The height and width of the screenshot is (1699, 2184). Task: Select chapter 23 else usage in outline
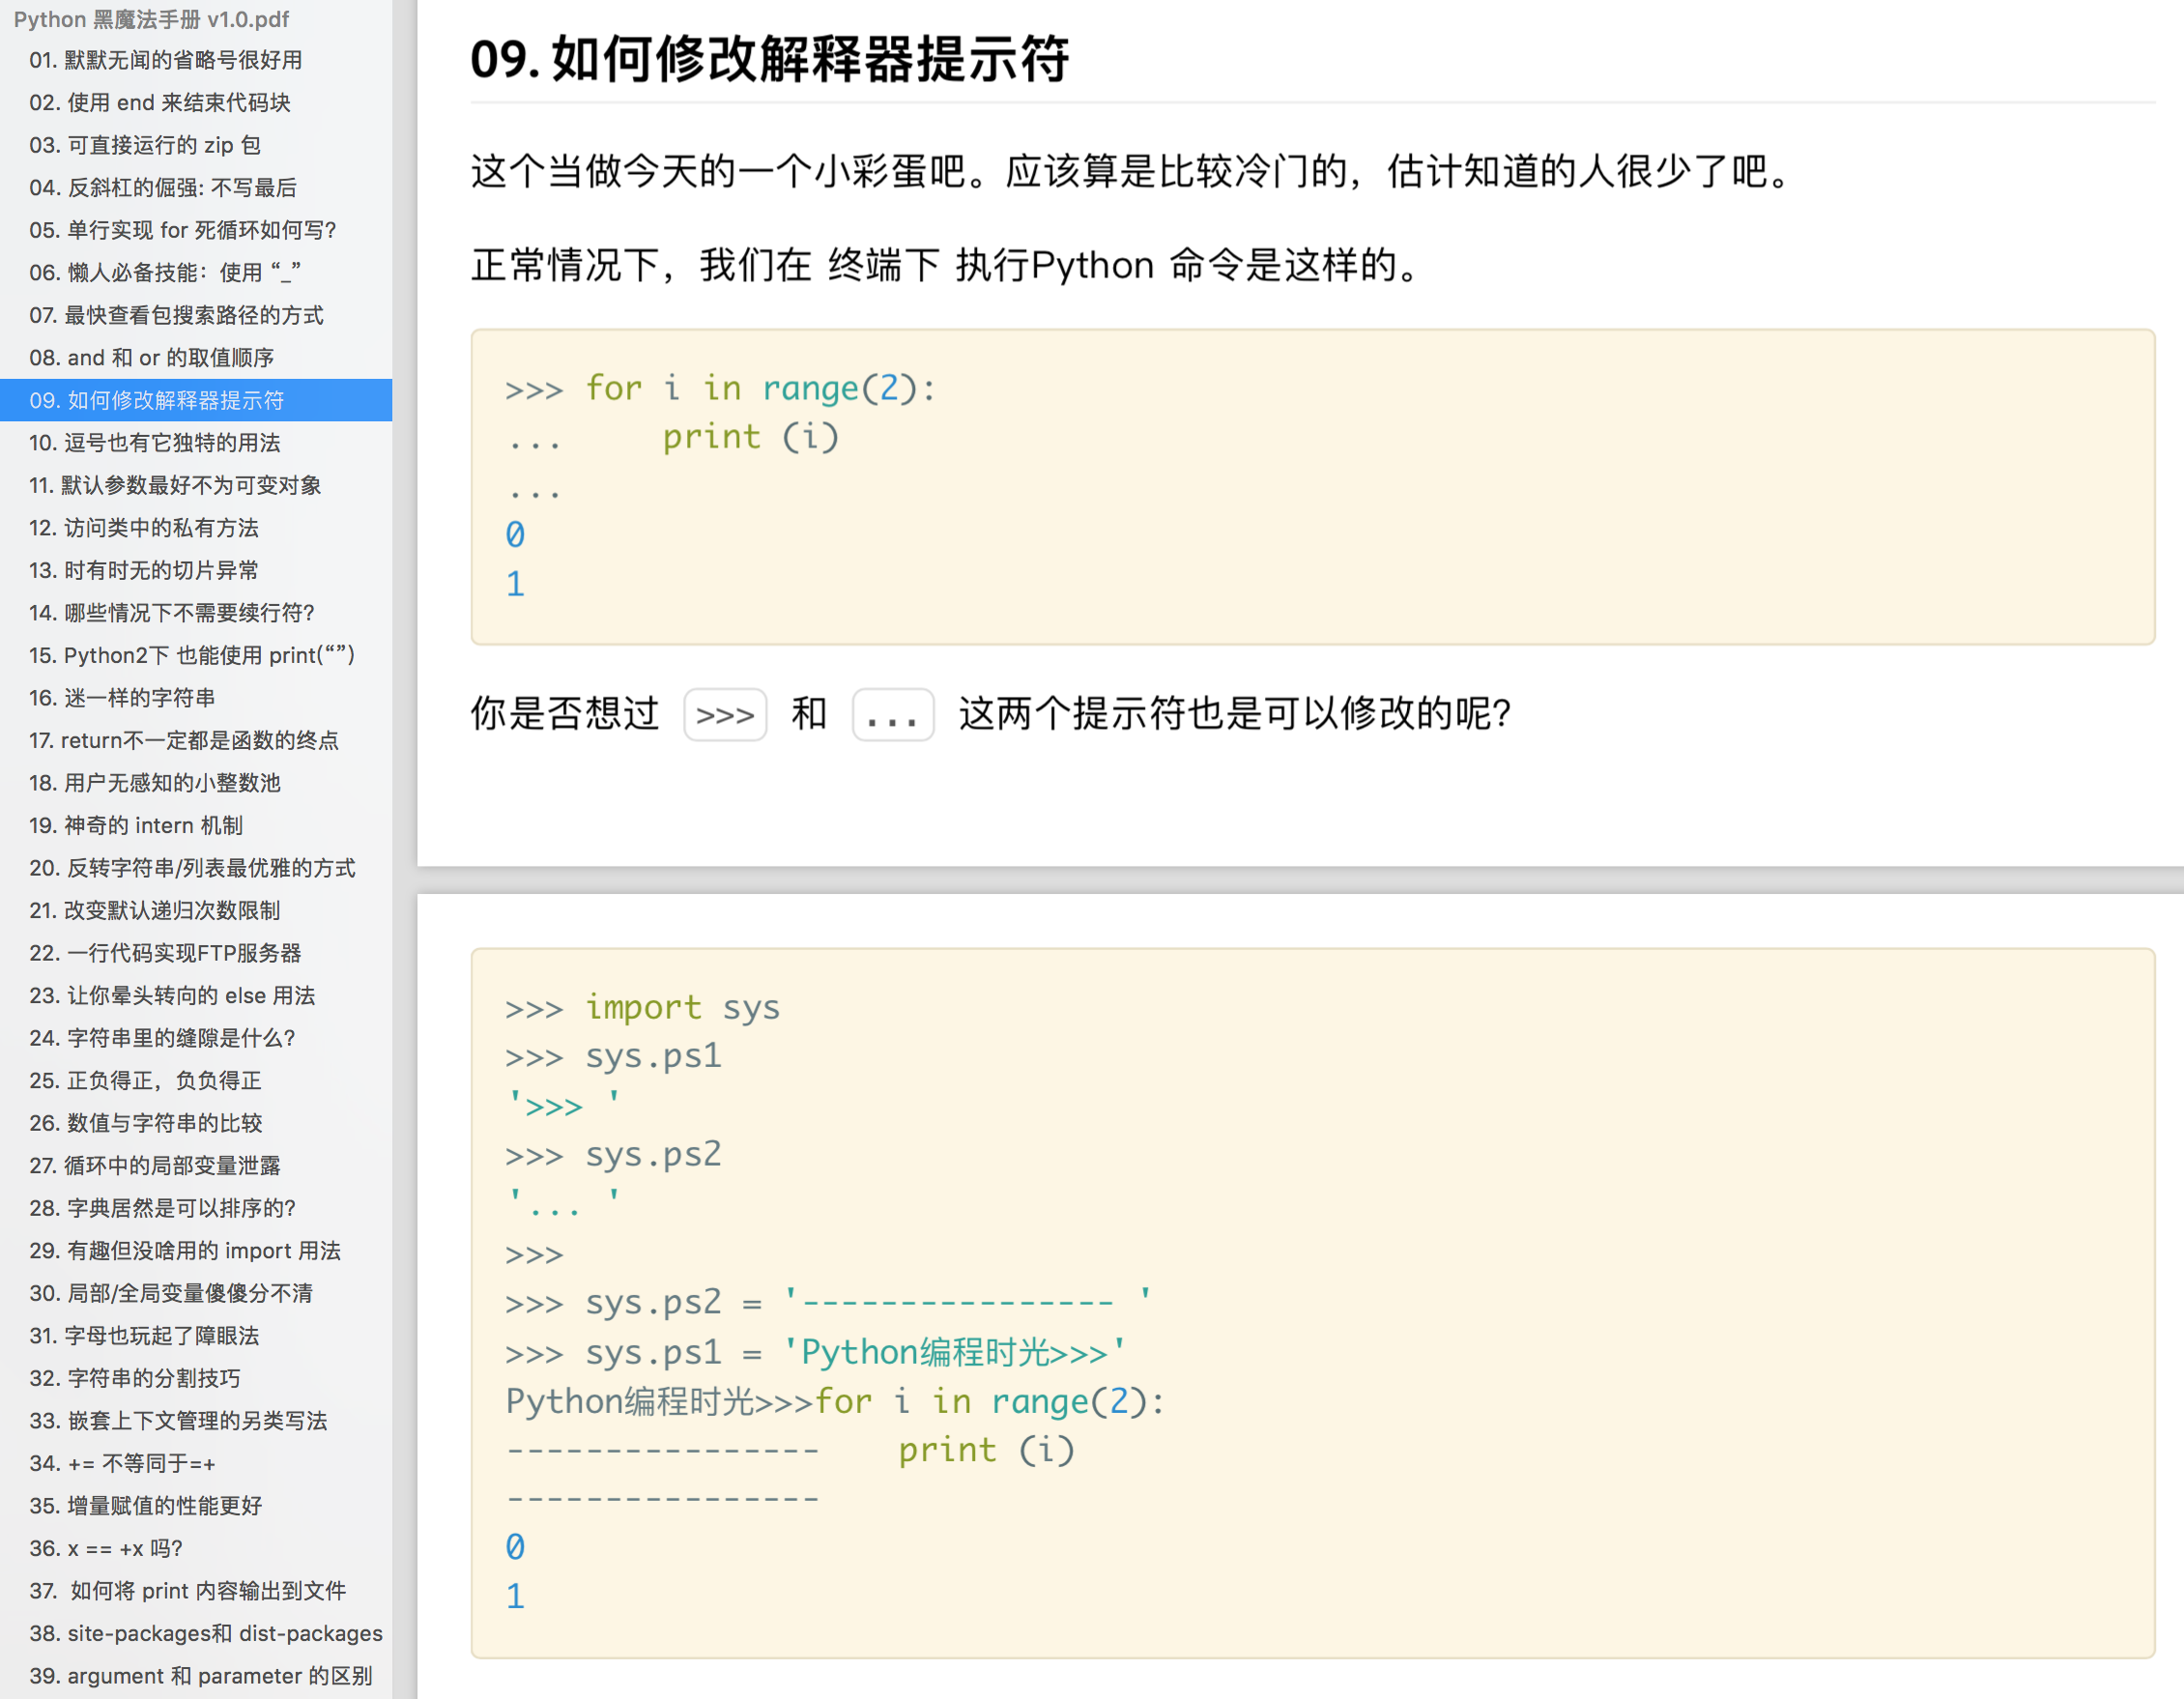click(x=172, y=995)
